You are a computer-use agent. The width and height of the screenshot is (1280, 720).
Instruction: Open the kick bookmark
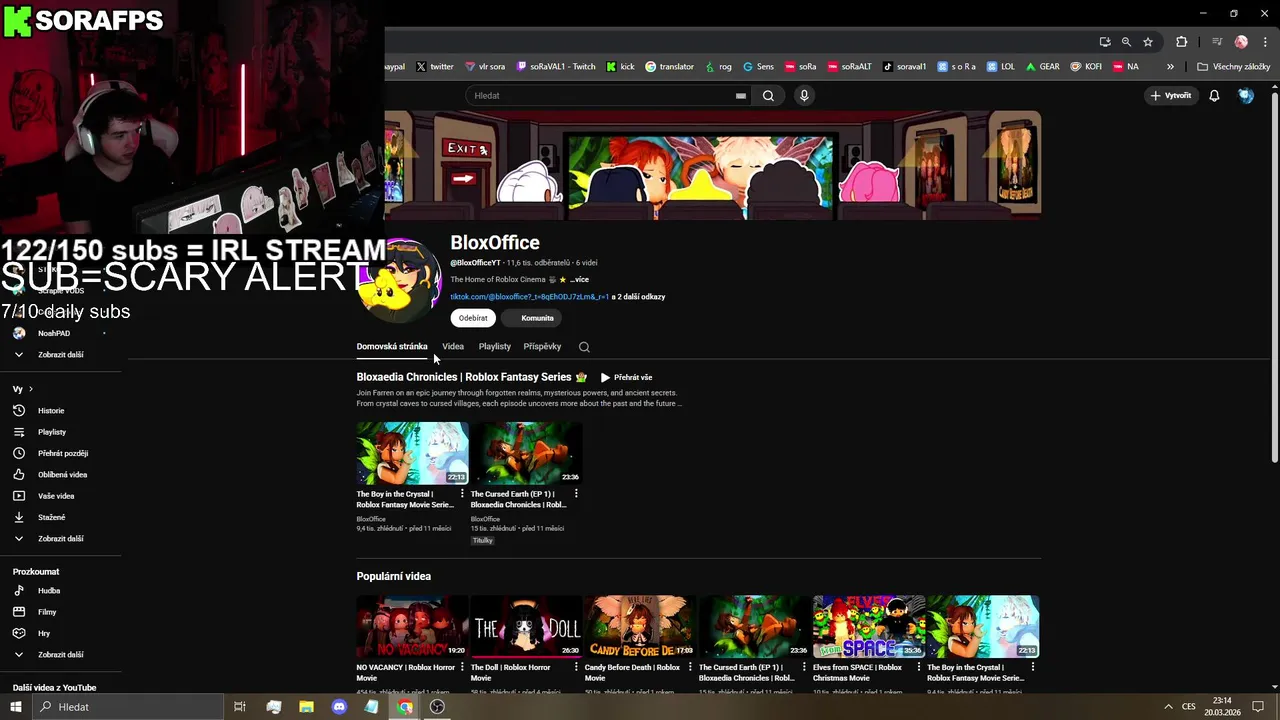click(620, 67)
